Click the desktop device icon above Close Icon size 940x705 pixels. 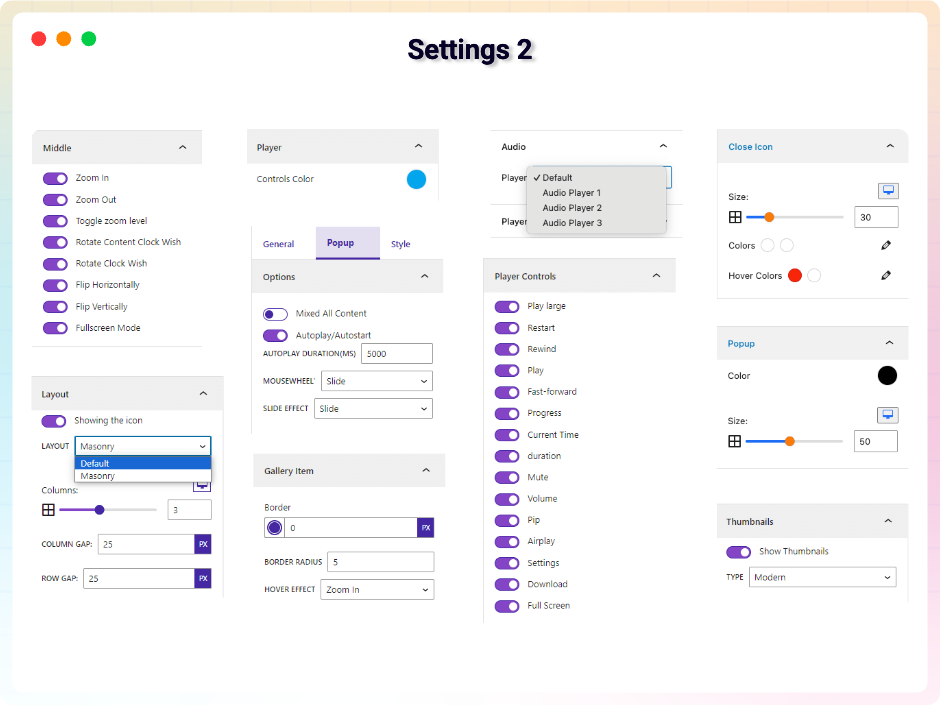[x=888, y=191]
